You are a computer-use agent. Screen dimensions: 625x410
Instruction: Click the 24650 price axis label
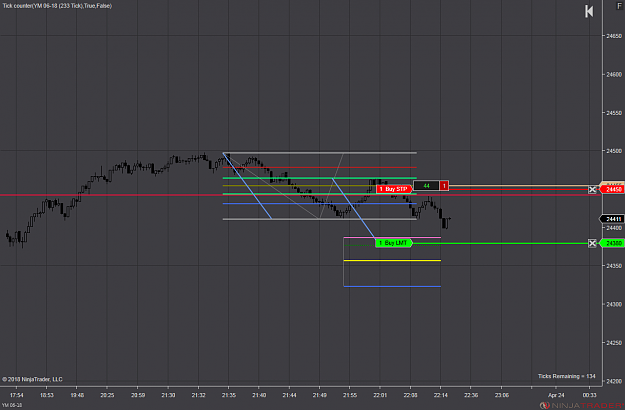614,36
